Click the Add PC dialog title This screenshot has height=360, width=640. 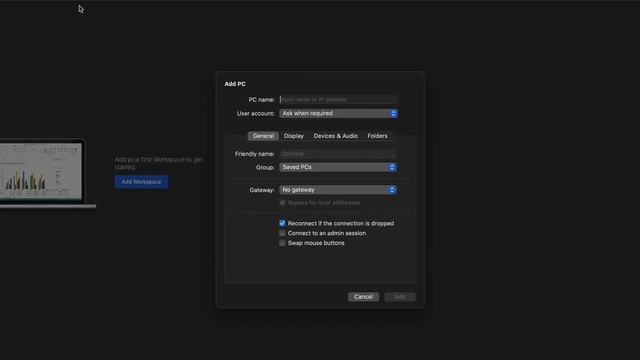point(235,84)
